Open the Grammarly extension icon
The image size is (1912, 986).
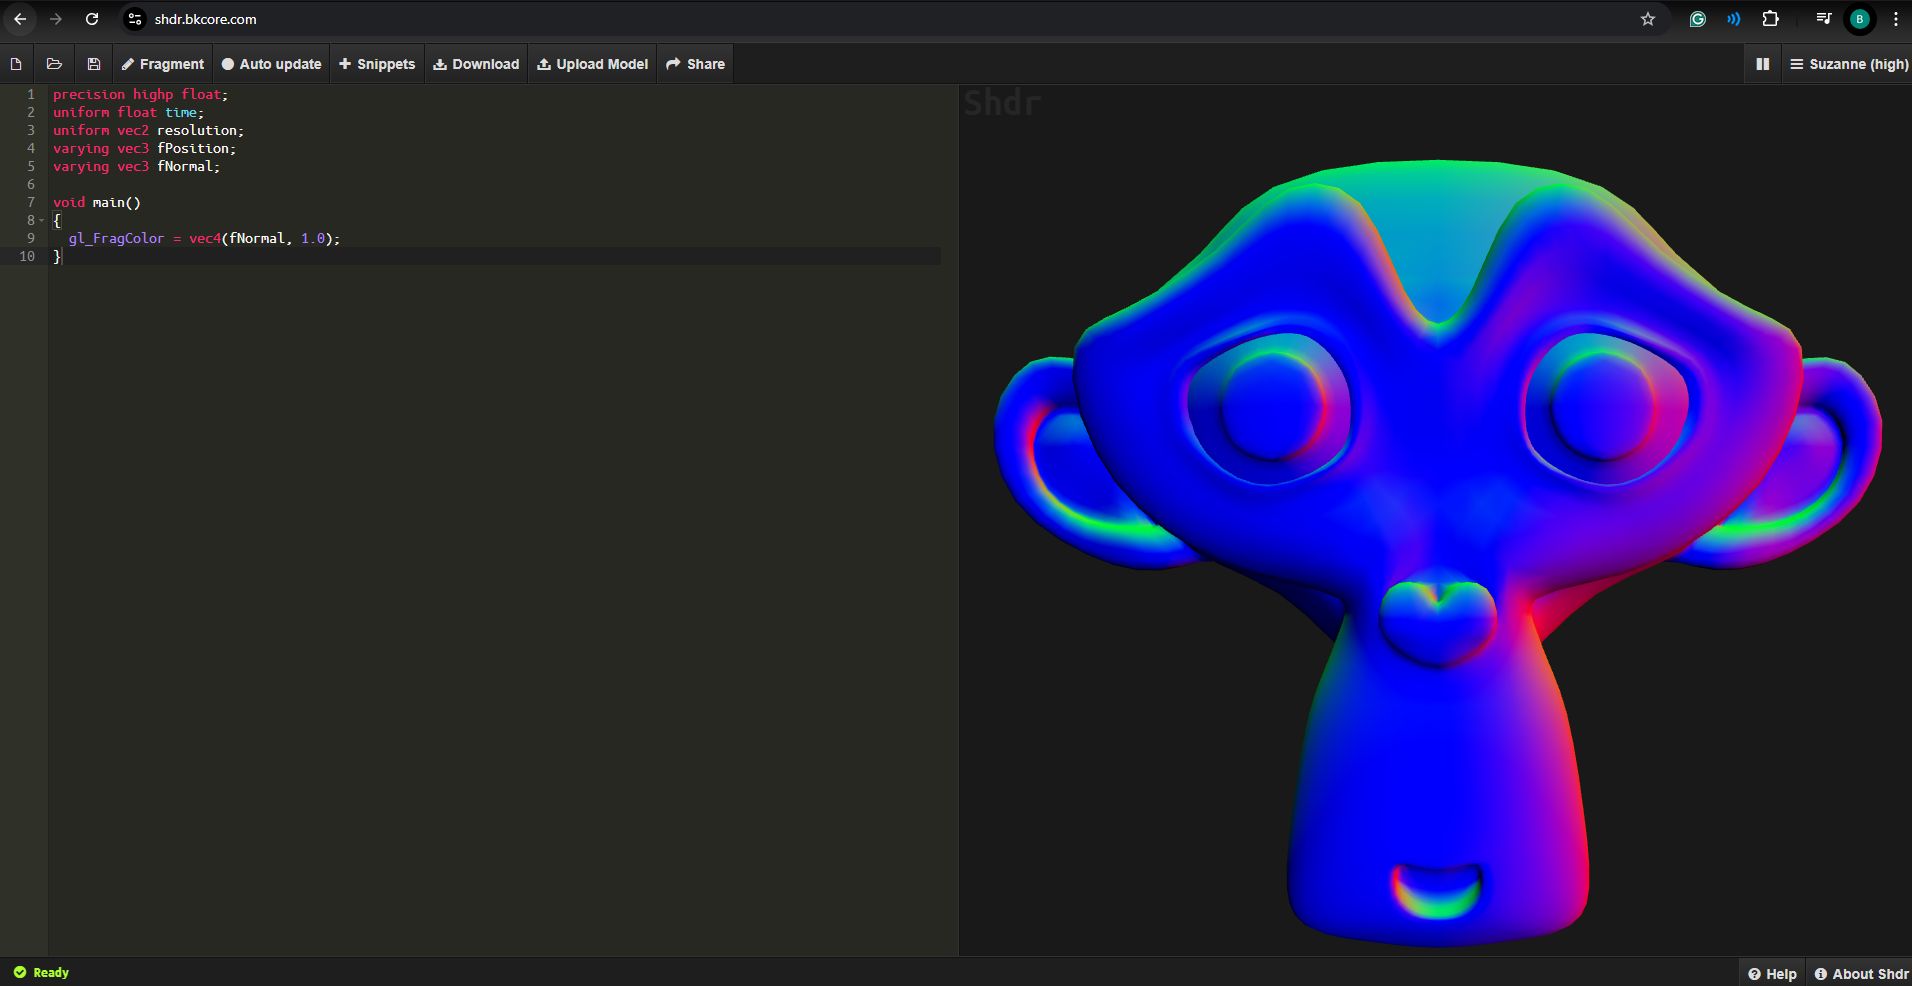coord(1697,19)
